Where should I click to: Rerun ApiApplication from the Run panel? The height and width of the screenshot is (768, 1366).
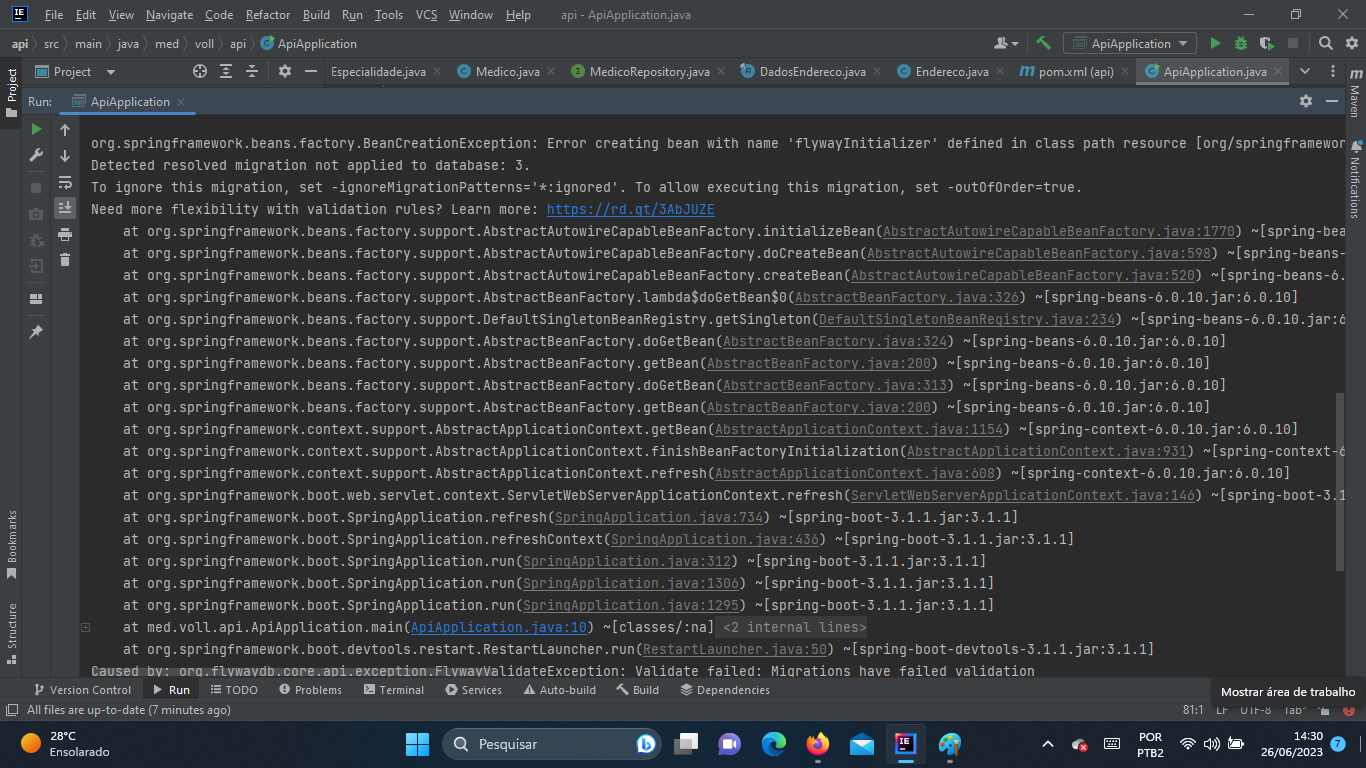click(36, 129)
